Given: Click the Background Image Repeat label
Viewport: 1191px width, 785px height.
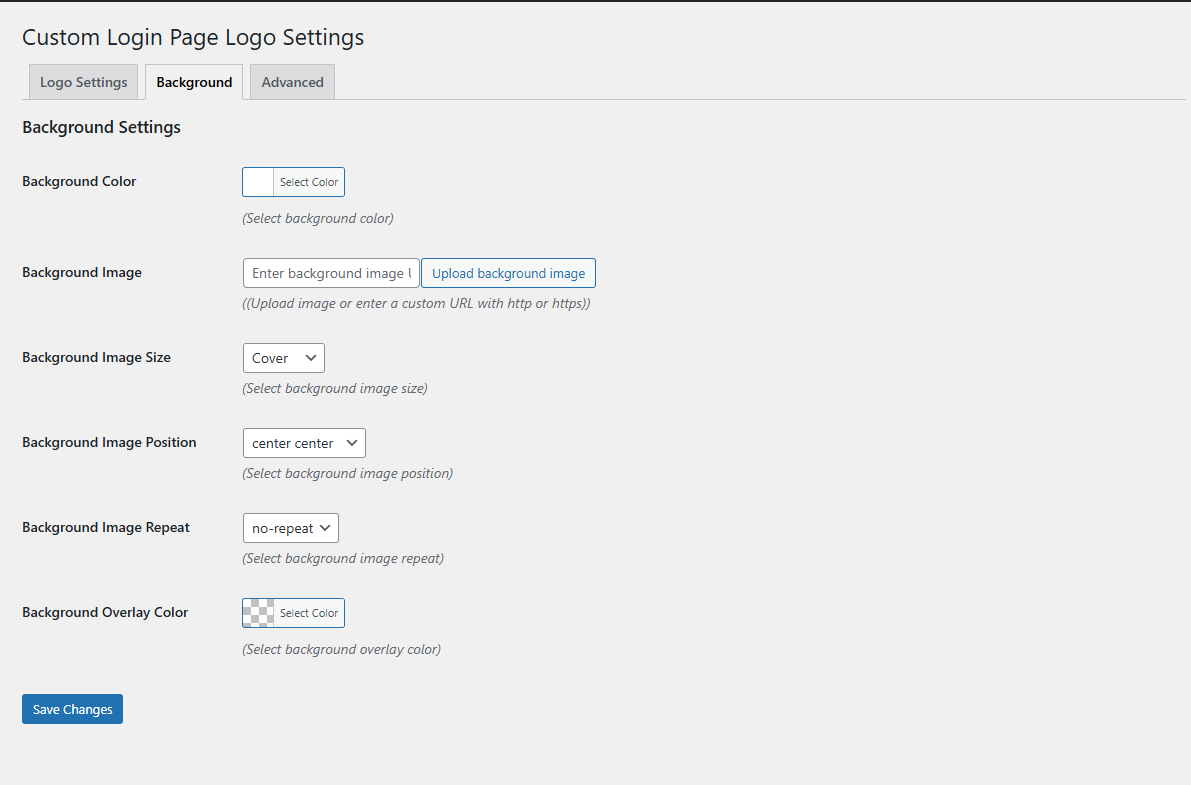Looking at the screenshot, I should coord(105,527).
